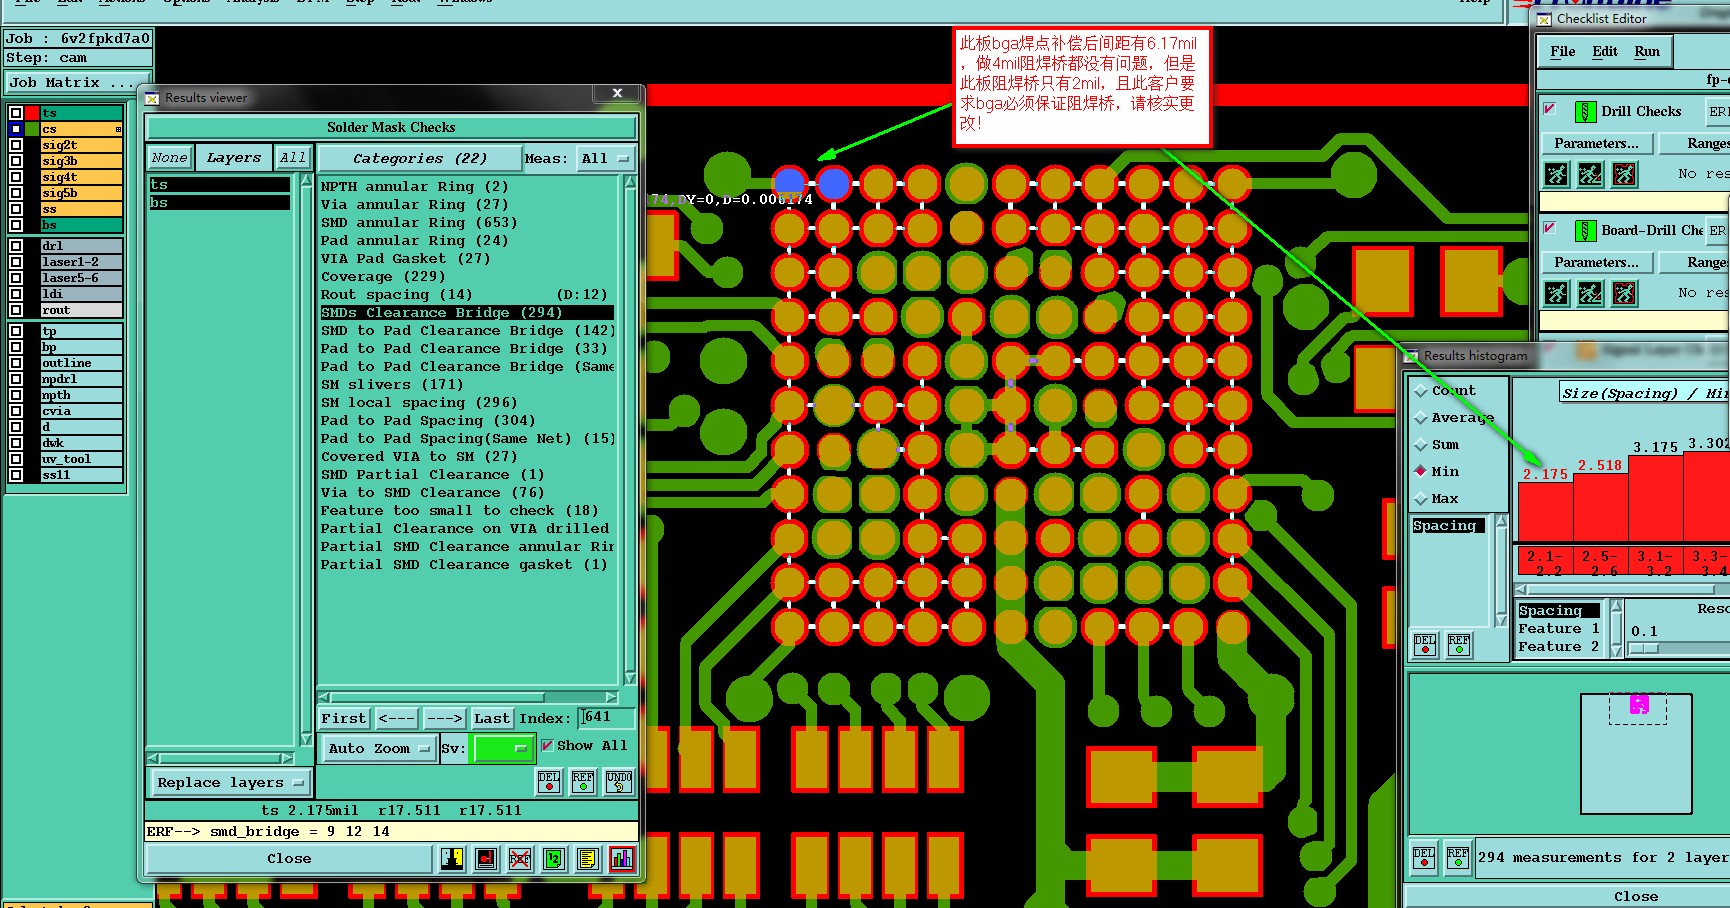Click the green numbered page icon

point(554,858)
